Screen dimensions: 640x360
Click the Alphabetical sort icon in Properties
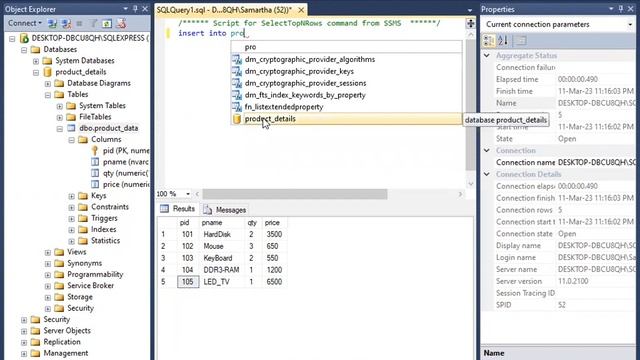coord(503,40)
